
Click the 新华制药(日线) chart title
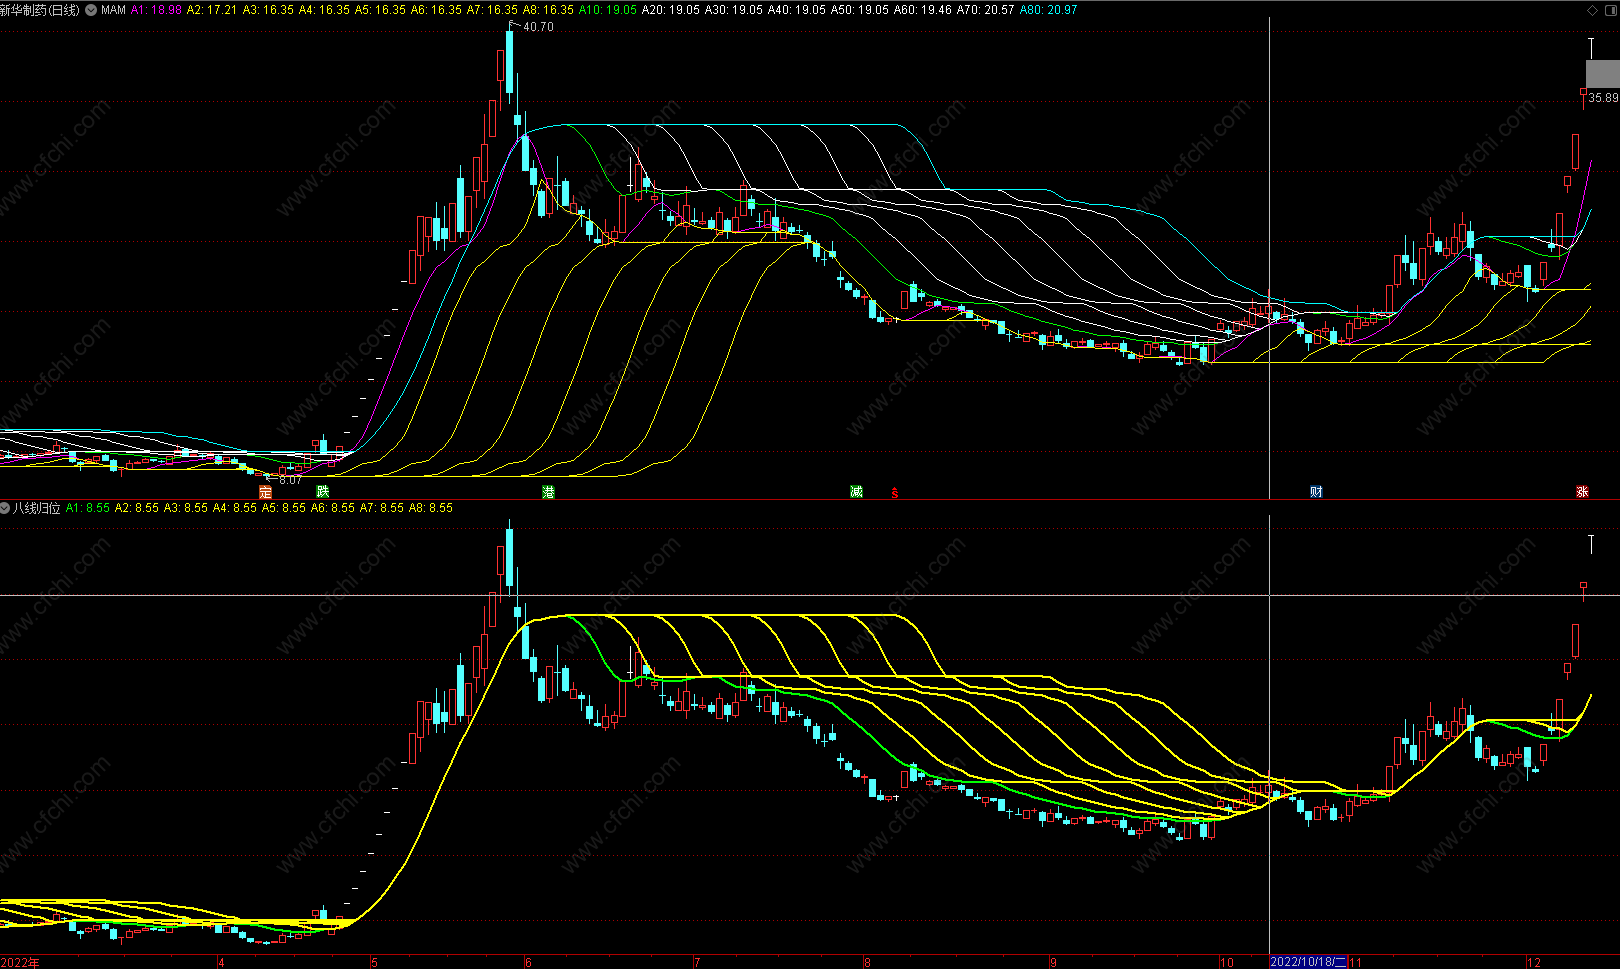[40, 10]
